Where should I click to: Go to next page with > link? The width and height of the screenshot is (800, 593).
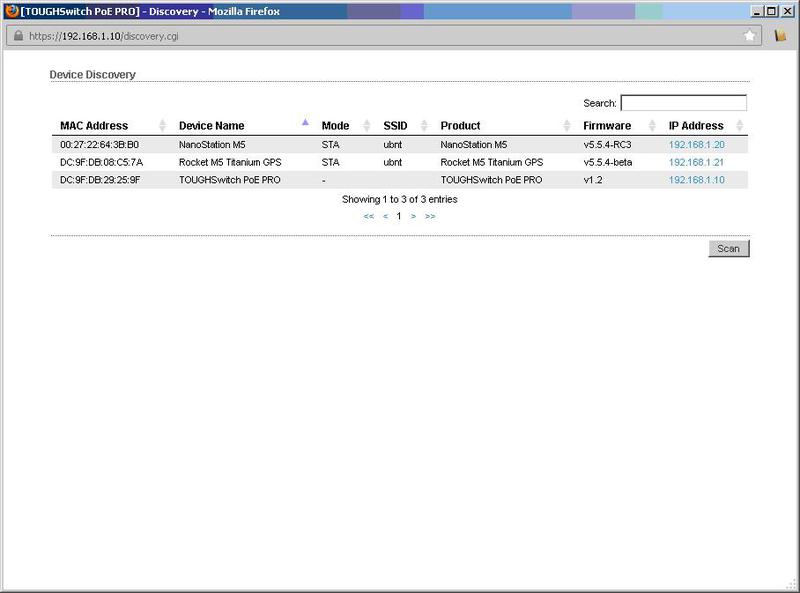pyautogui.click(x=413, y=216)
